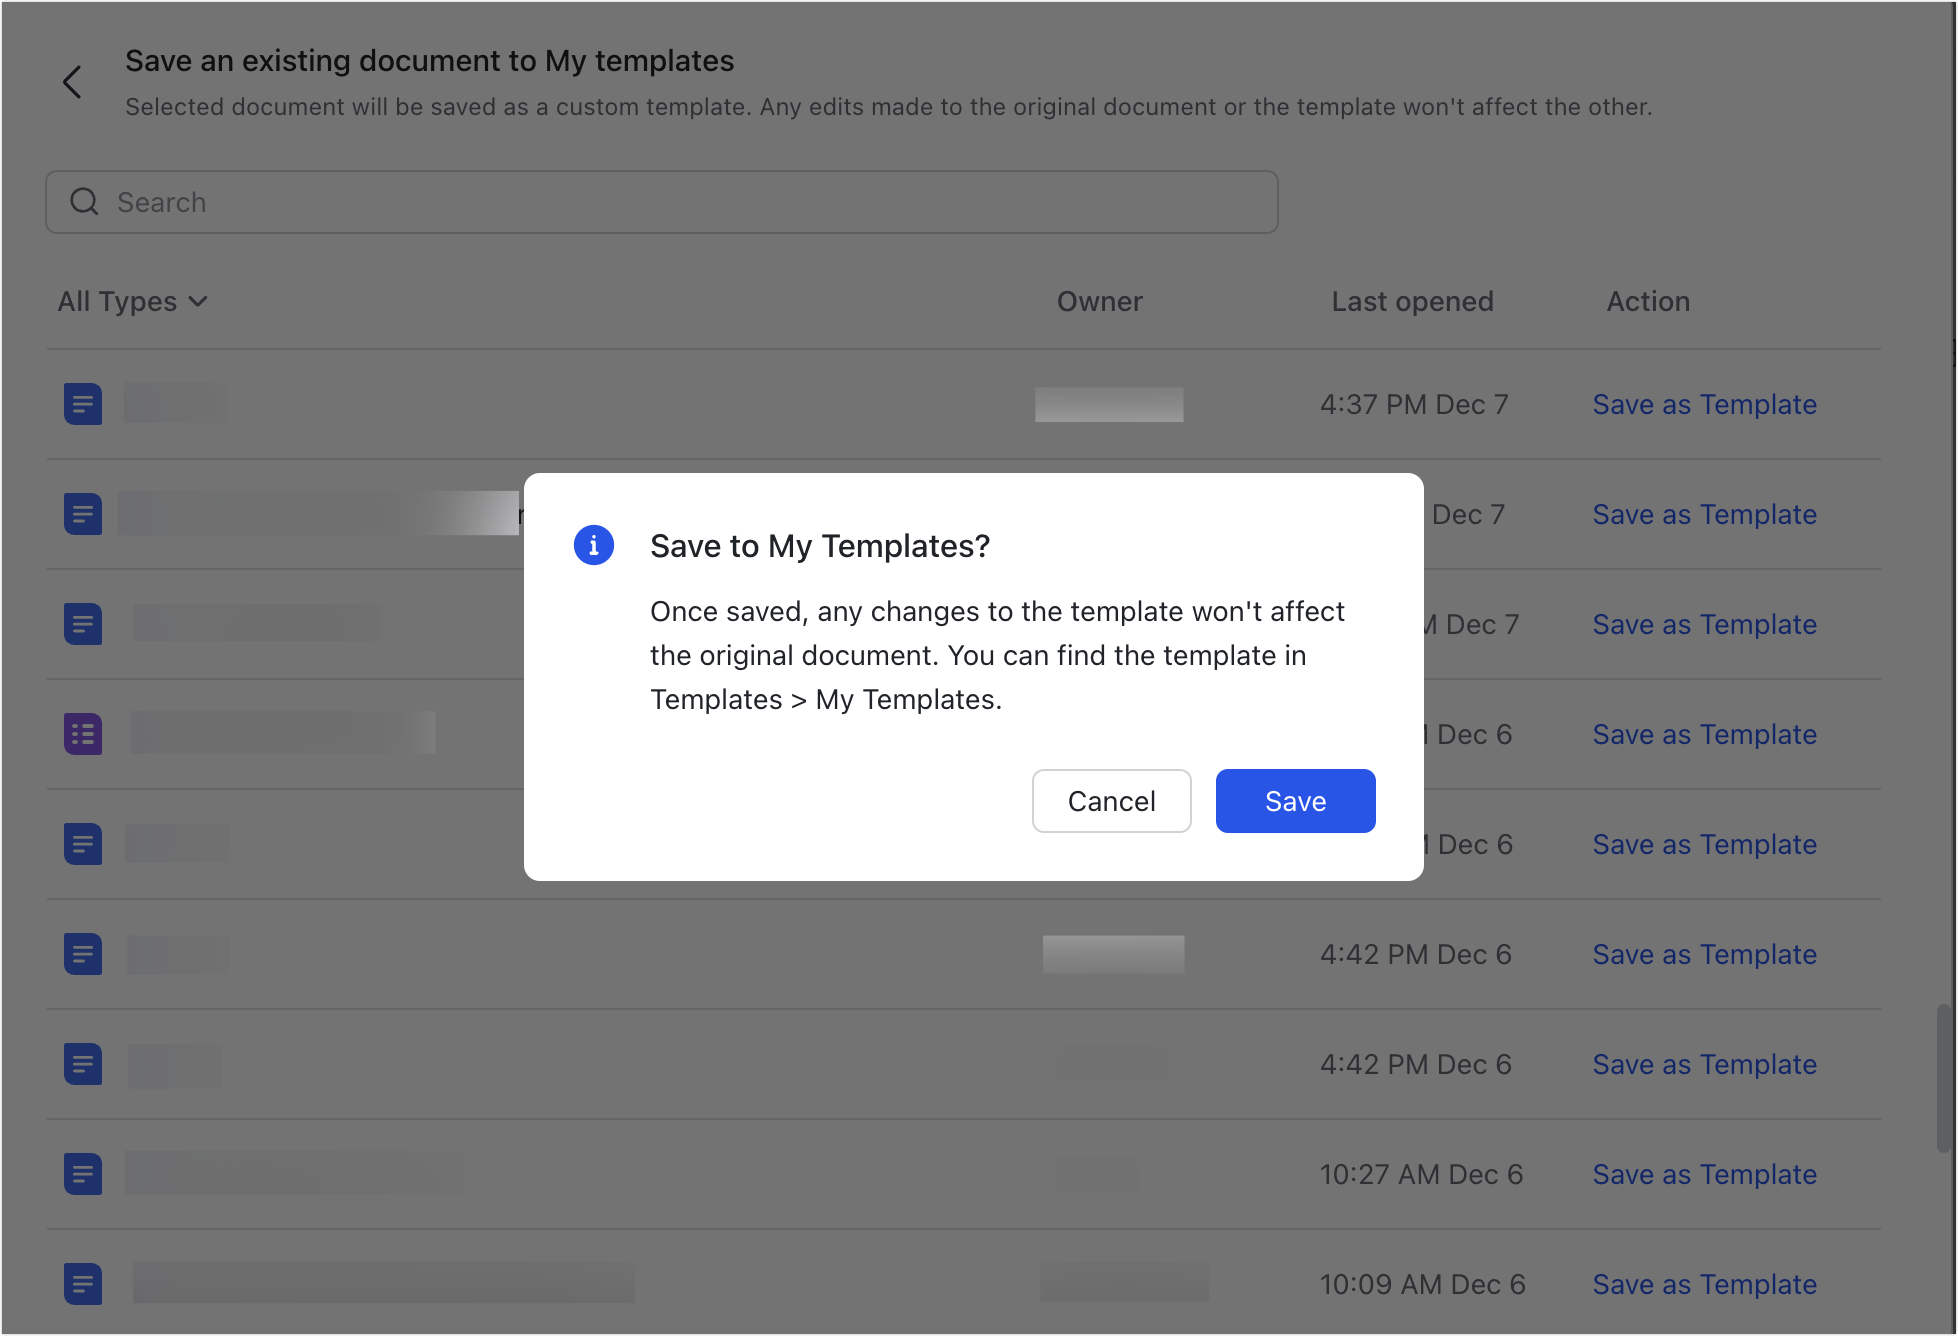Click the back arrow to return

pyautogui.click(x=72, y=81)
